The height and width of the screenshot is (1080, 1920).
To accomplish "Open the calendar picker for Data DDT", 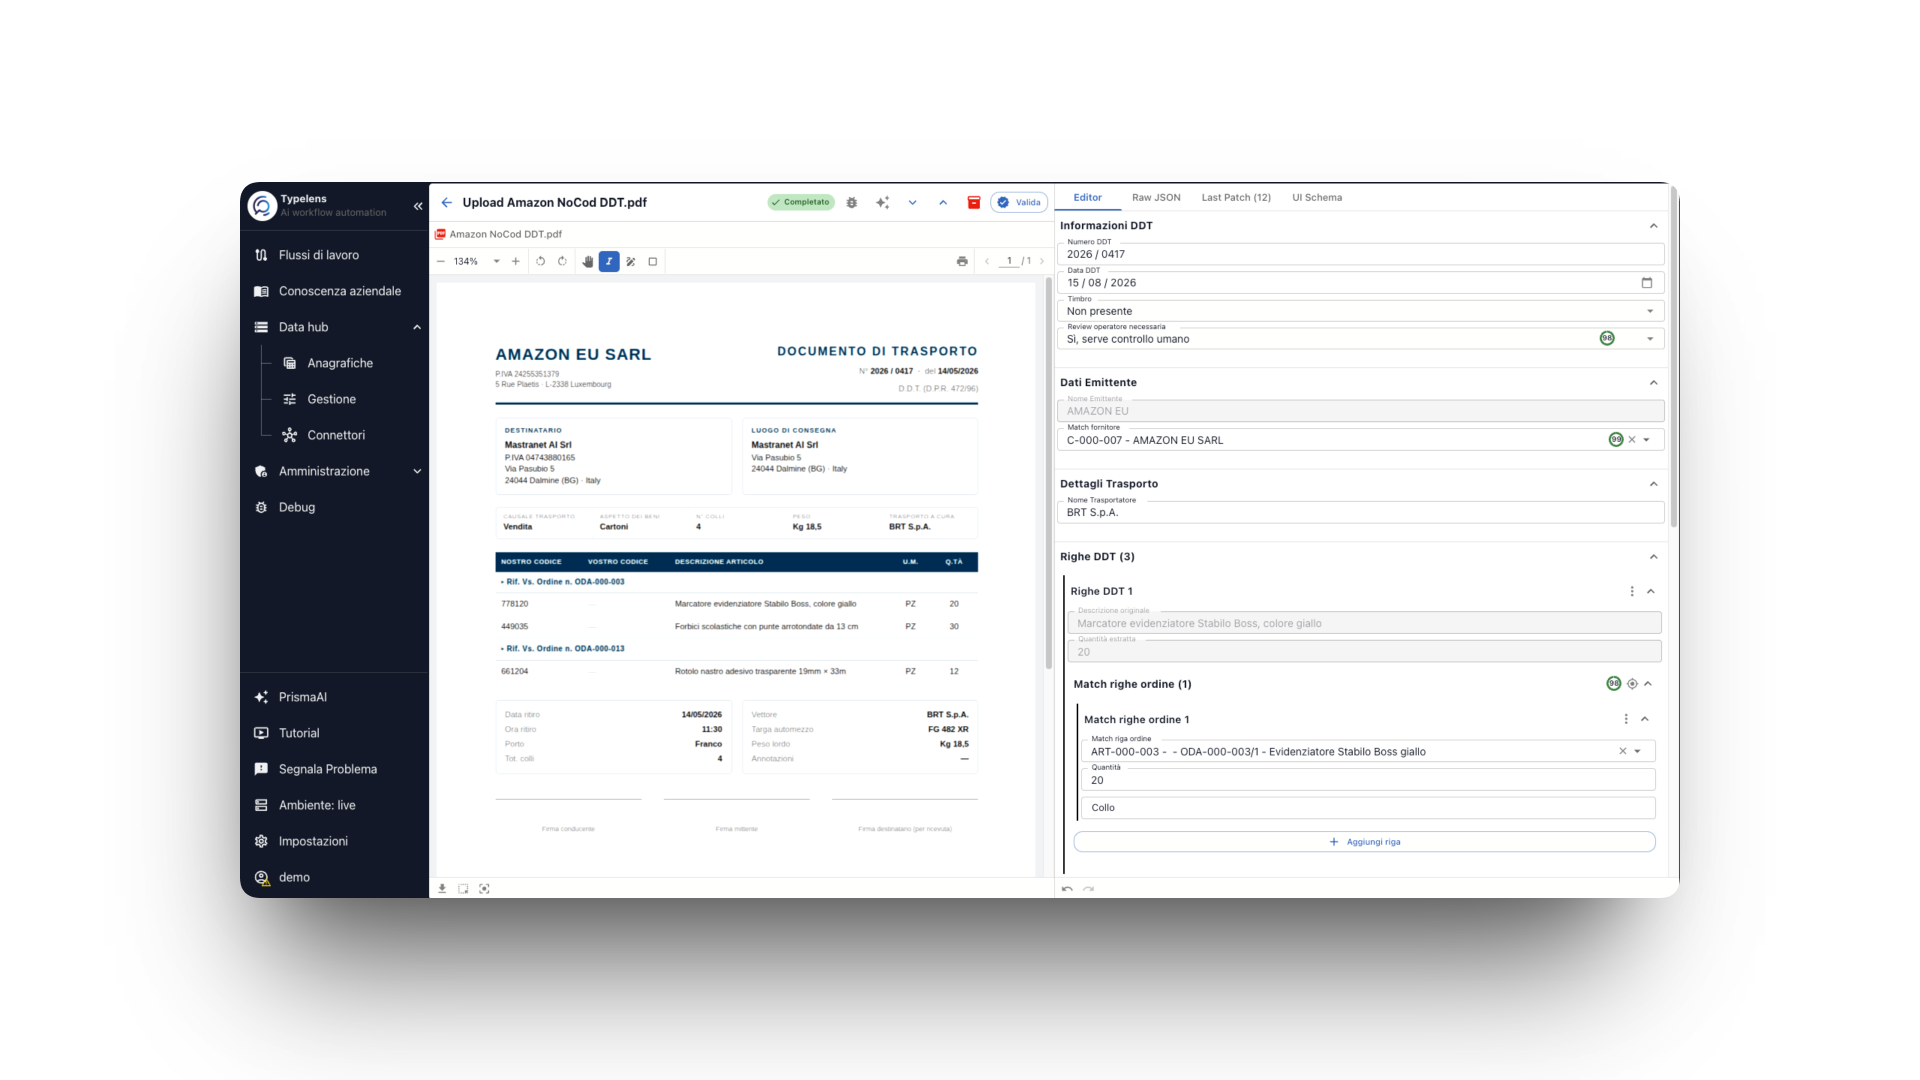I will click(x=1647, y=283).
